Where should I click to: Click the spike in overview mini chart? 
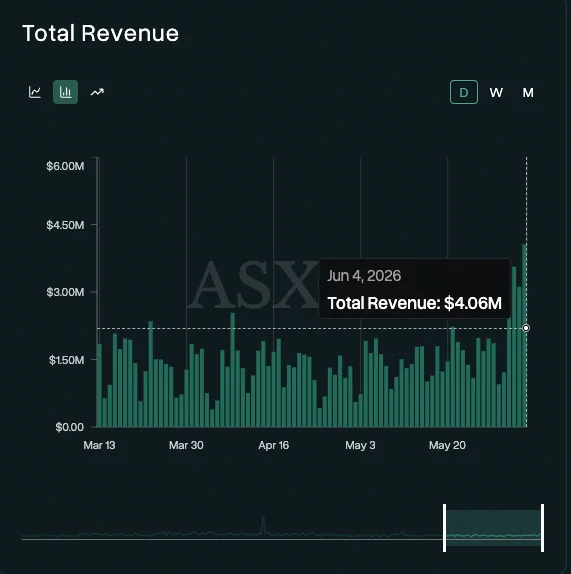pyautogui.click(x=263, y=525)
